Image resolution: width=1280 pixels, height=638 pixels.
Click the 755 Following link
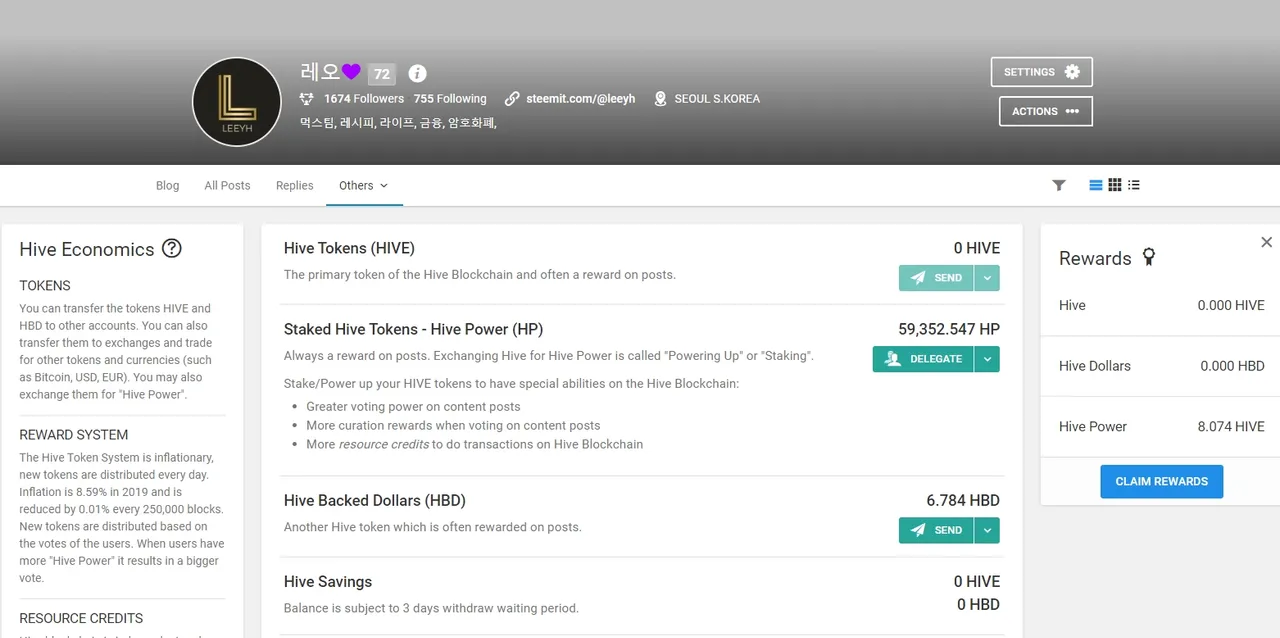click(450, 99)
